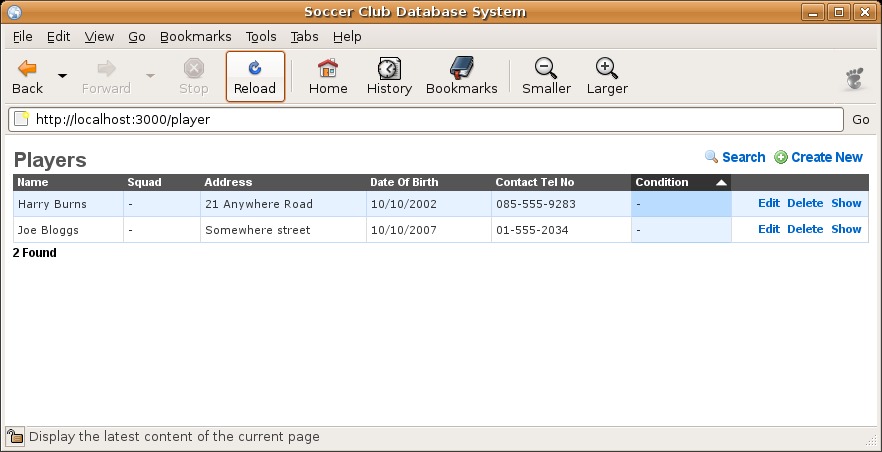Edit the Harry Burns record
The image size is (882, 452).
point(768,203)
